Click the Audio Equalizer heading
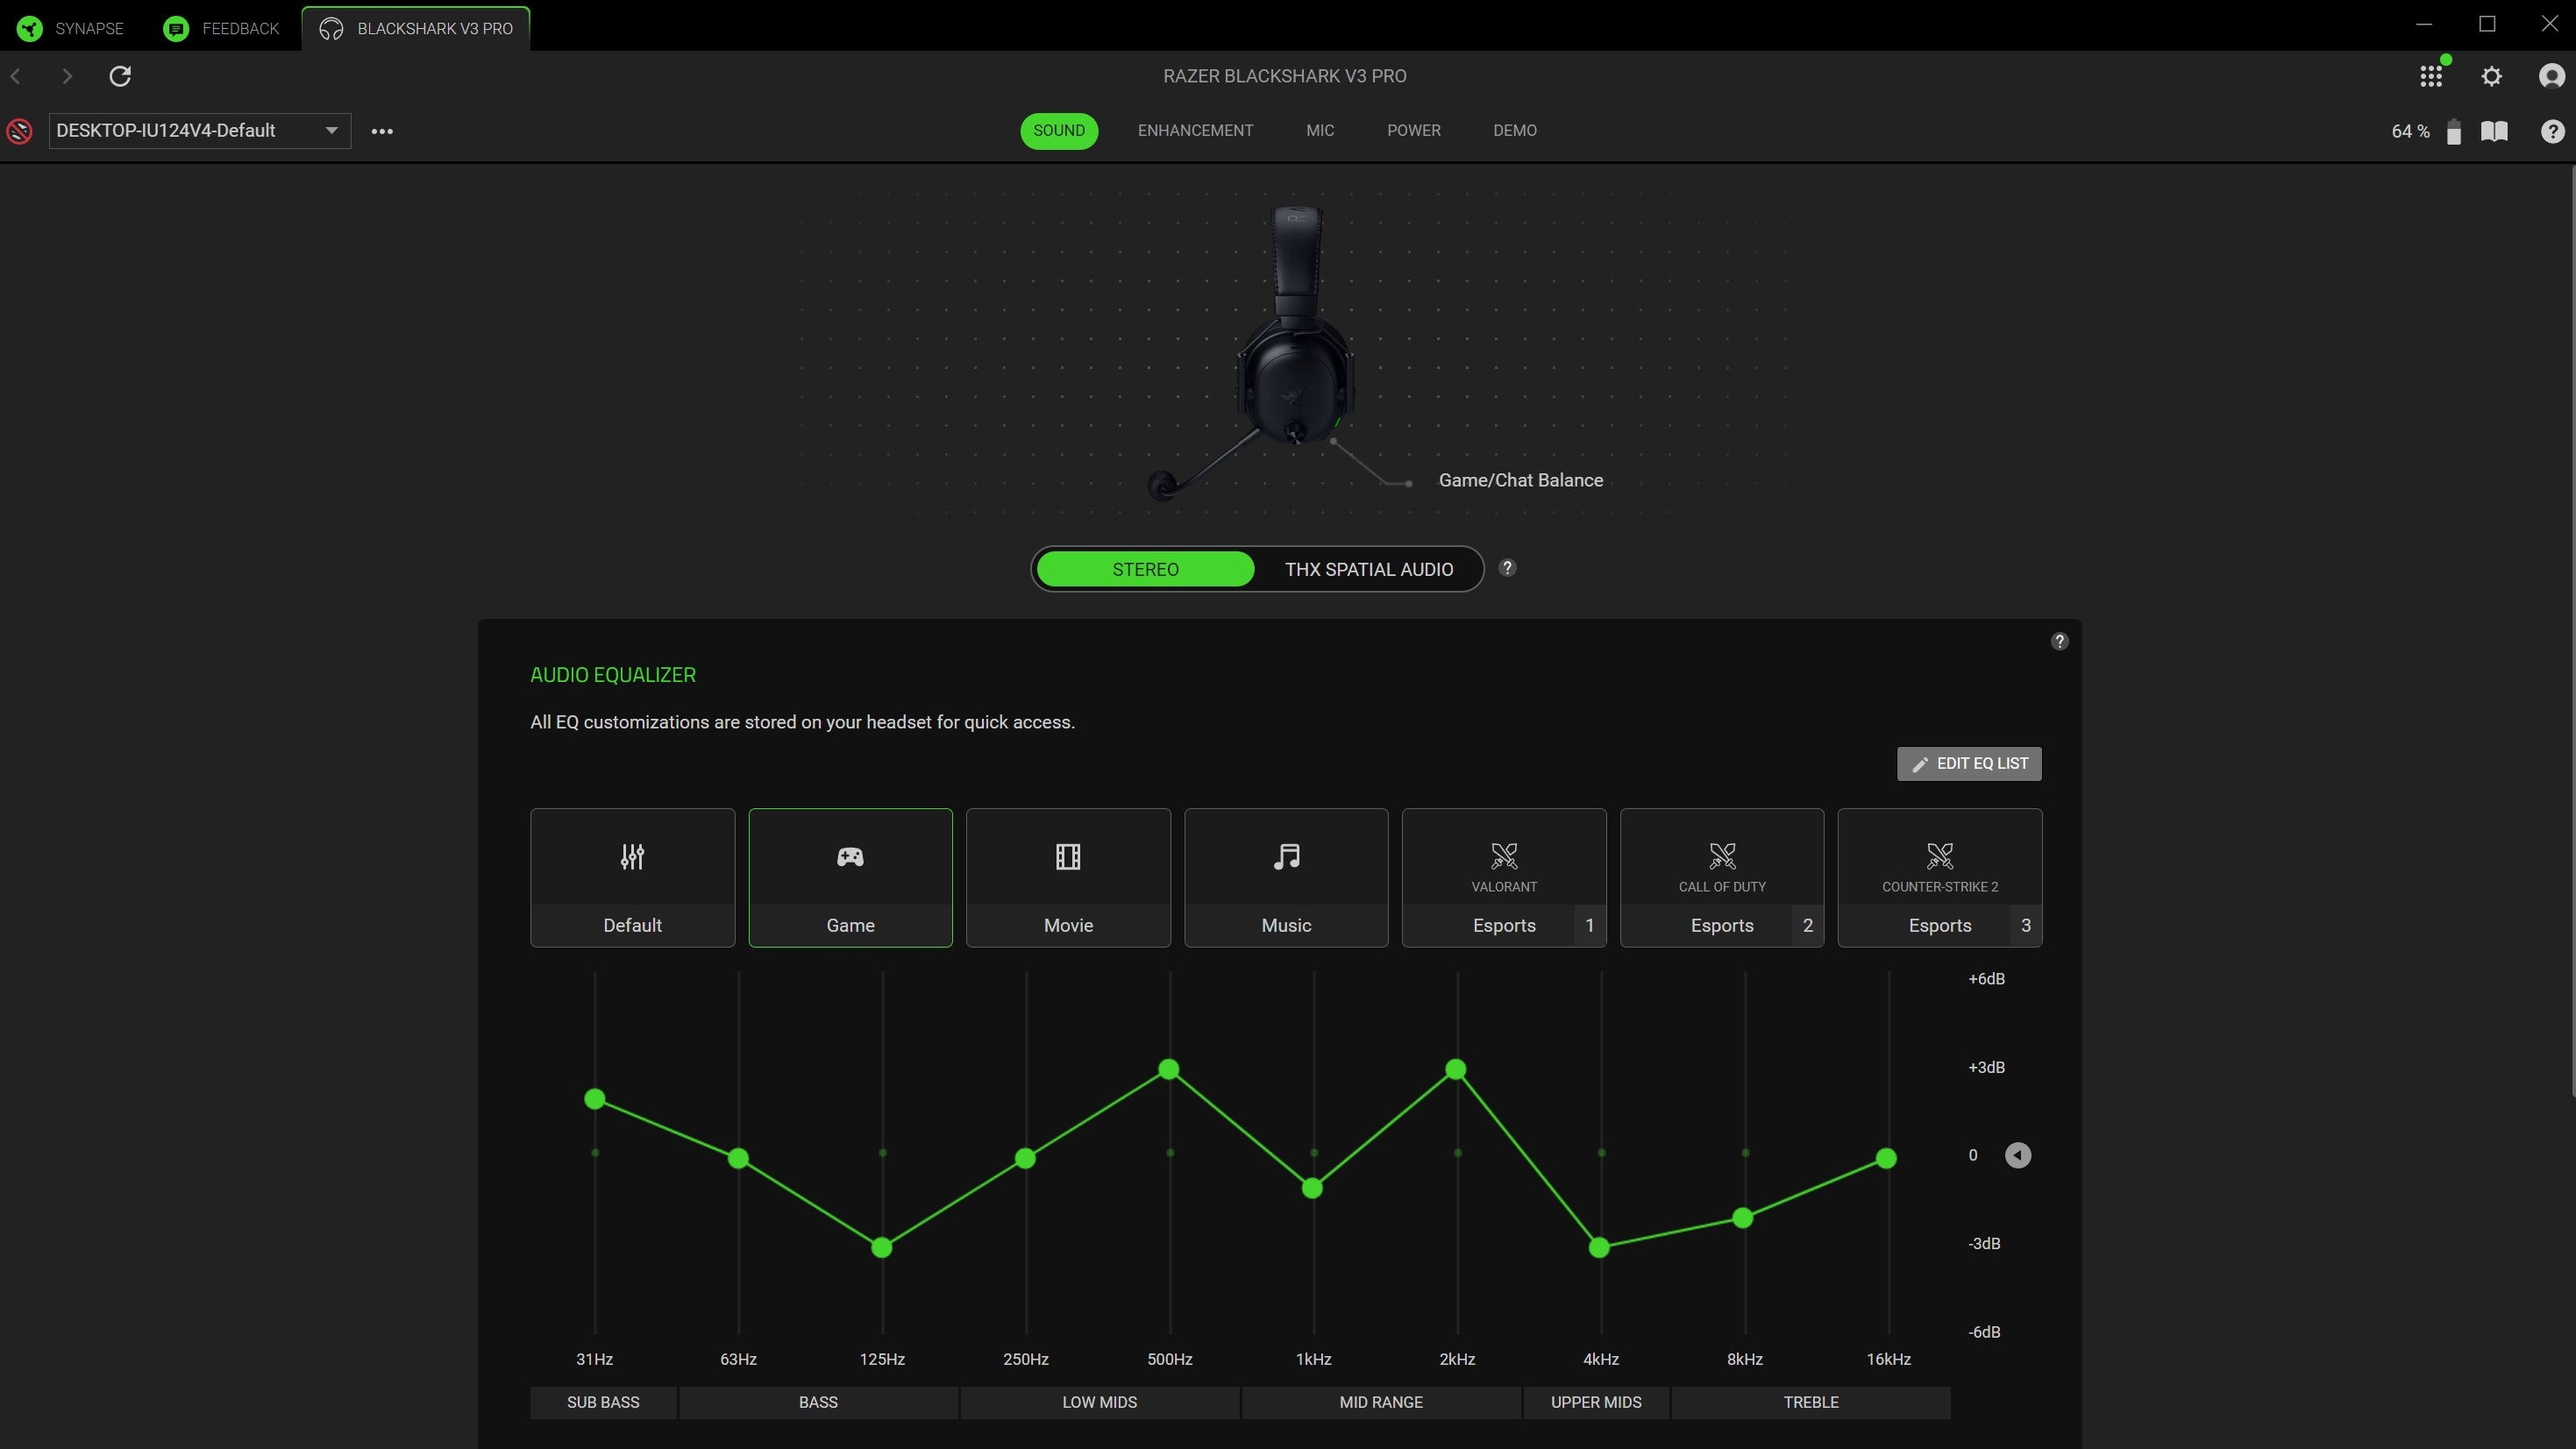The height and width of the screenshot is (1449, 2576). pyautogui.click(x=613, y=675)
